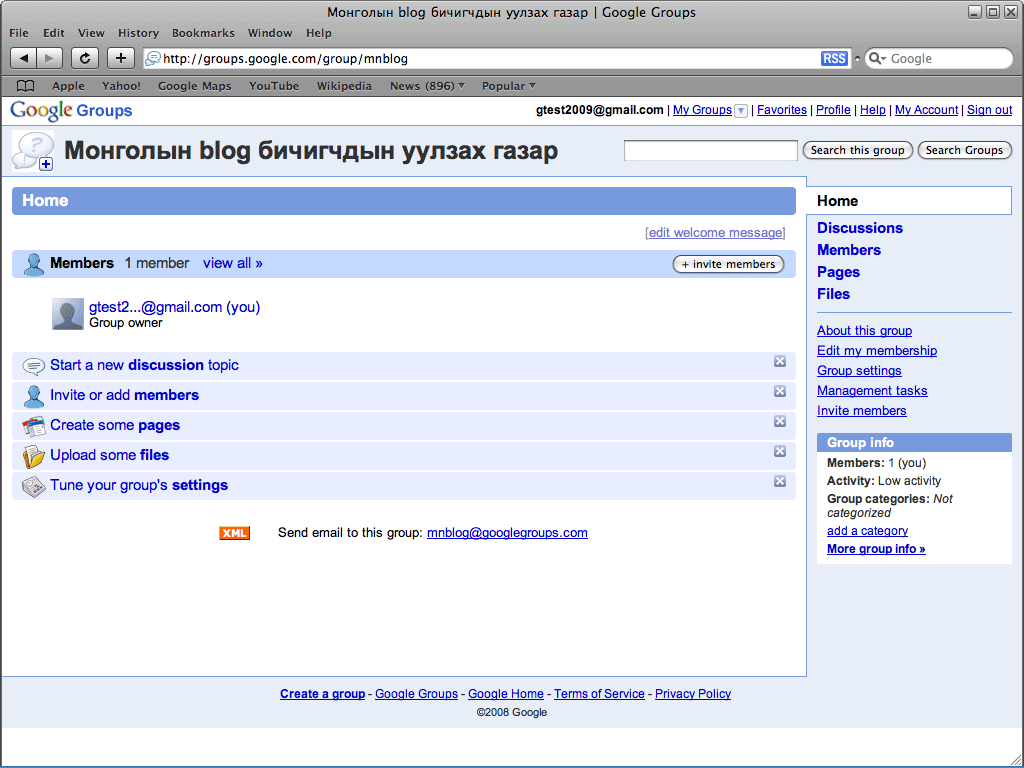The image size is (1024, 768).
Task: Open the View menu
Action: [x=91, y=33]
